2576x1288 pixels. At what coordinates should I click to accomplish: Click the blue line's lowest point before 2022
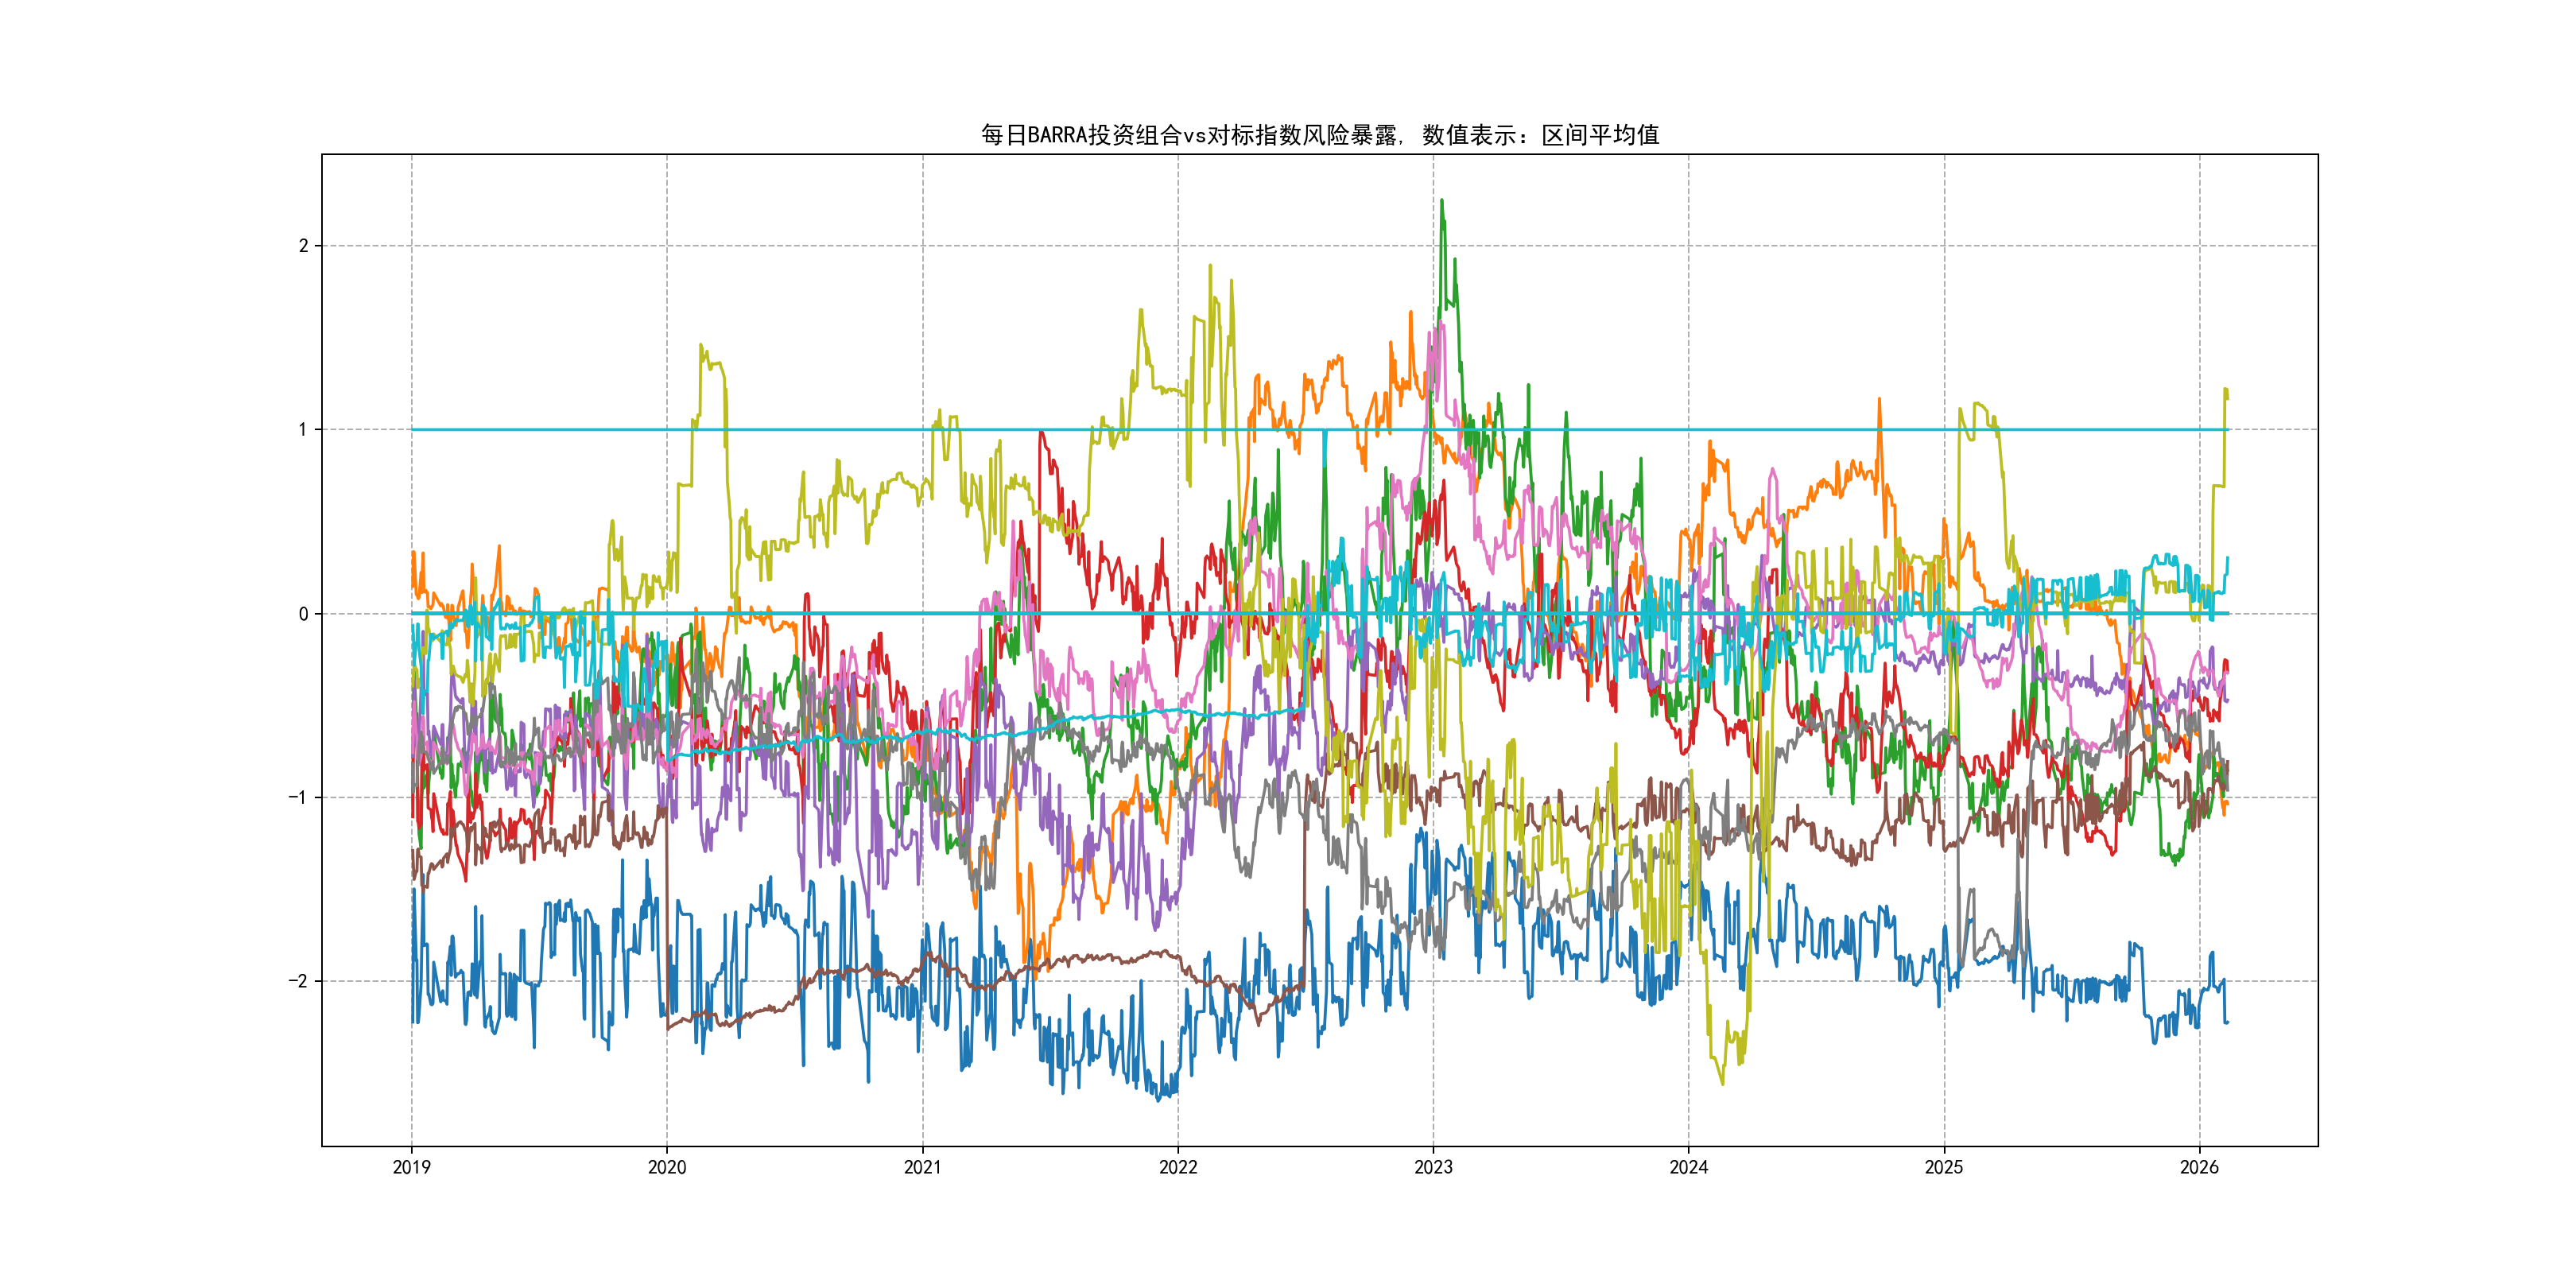[1159, 1100]
